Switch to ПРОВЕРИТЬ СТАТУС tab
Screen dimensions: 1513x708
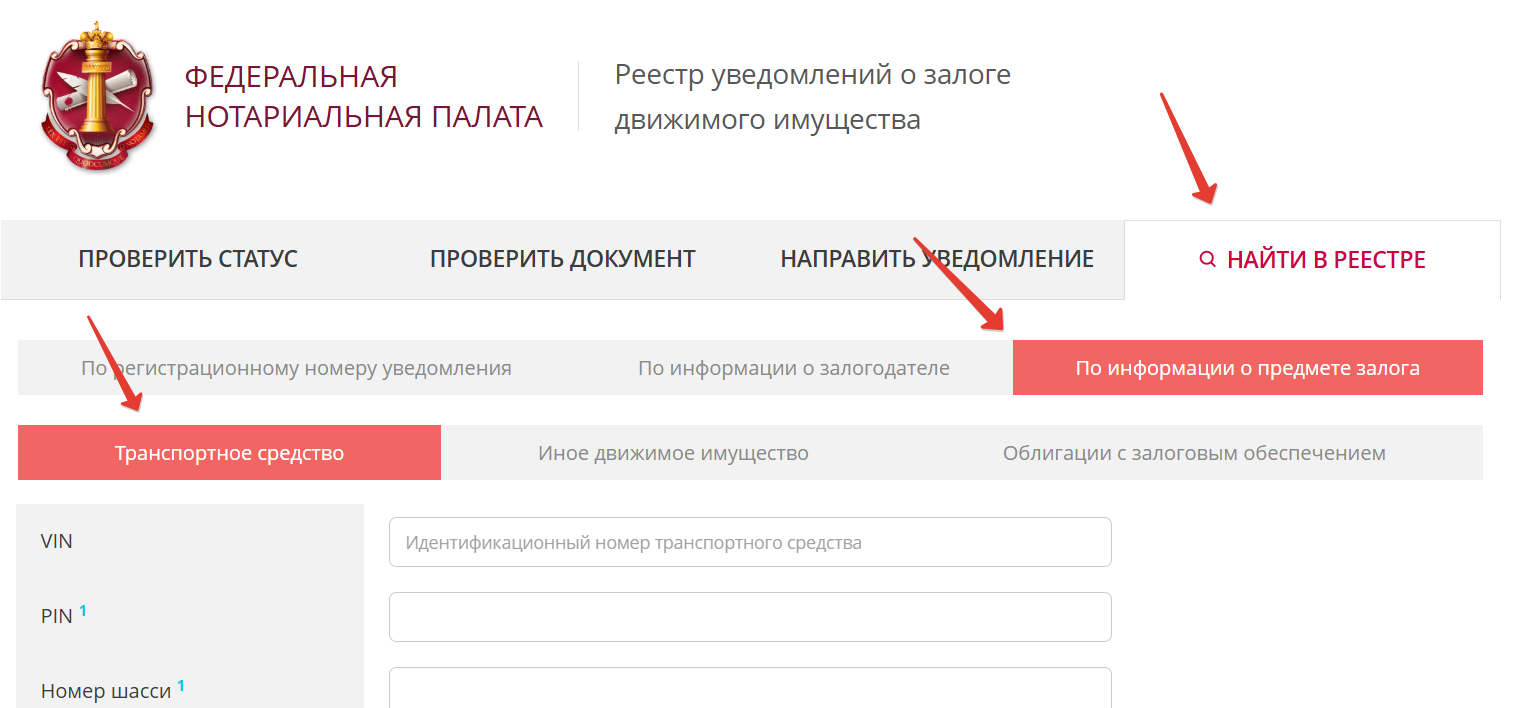[188, 259]
